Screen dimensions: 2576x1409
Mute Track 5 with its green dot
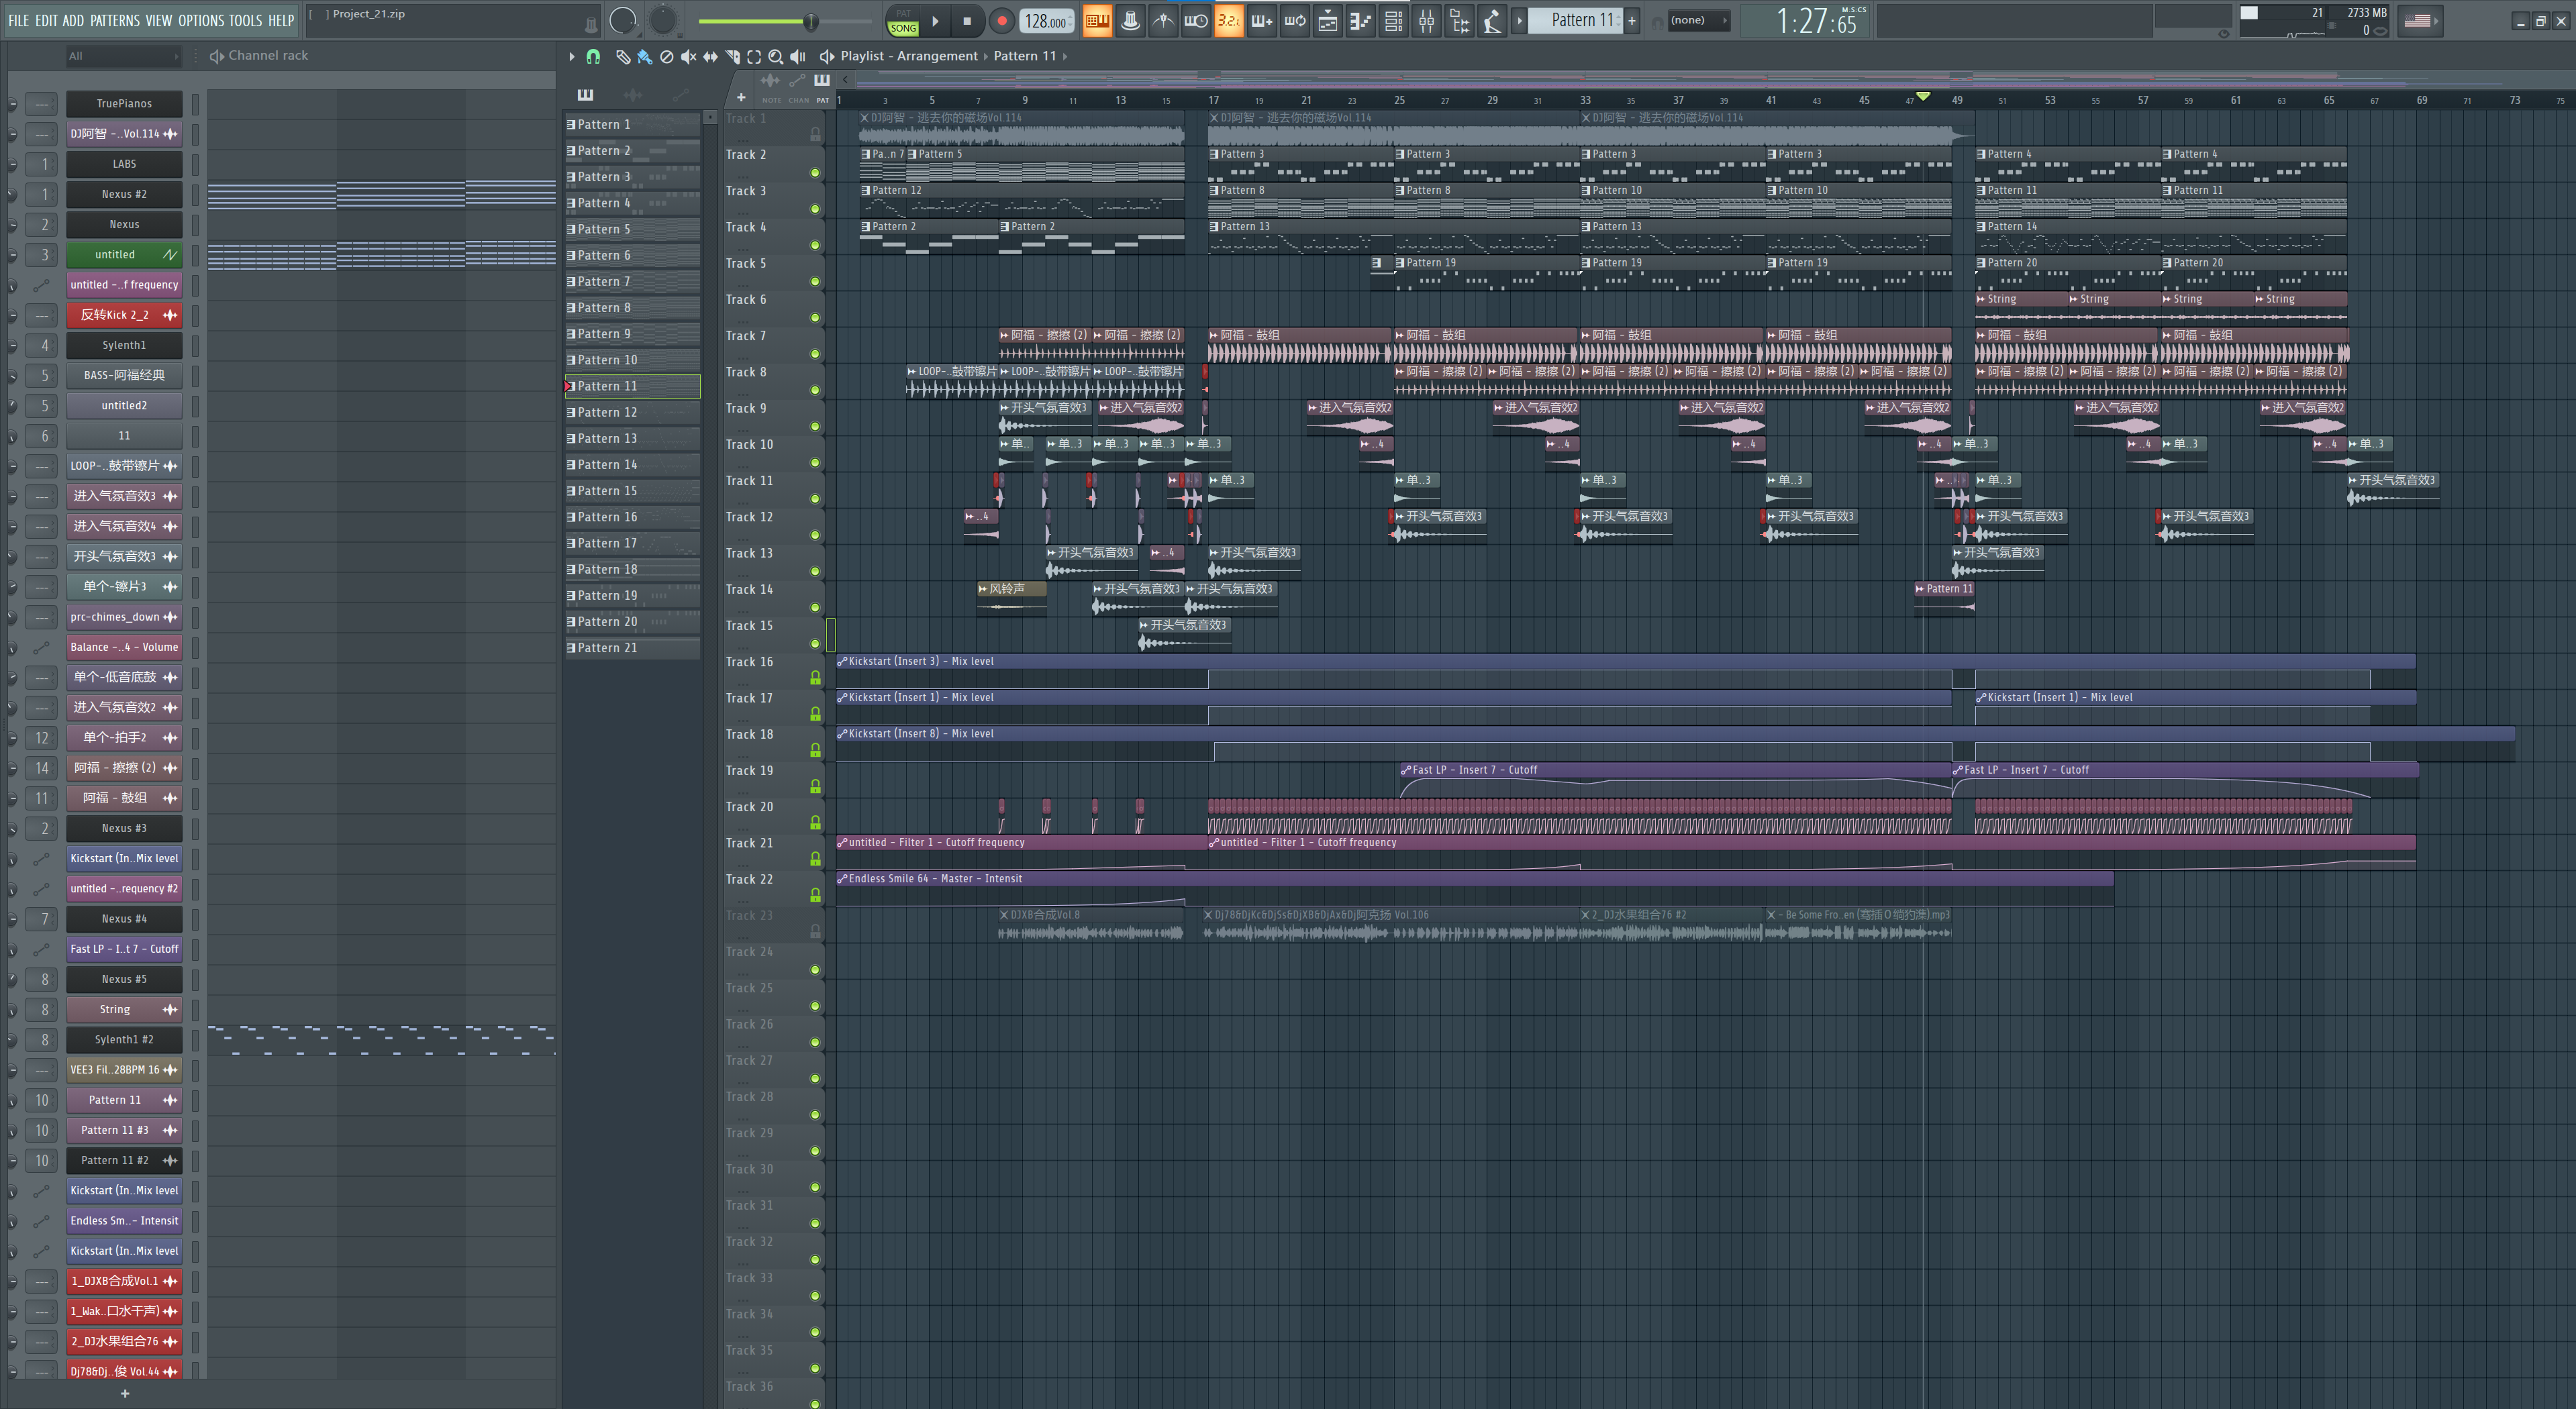pos(815,282)
